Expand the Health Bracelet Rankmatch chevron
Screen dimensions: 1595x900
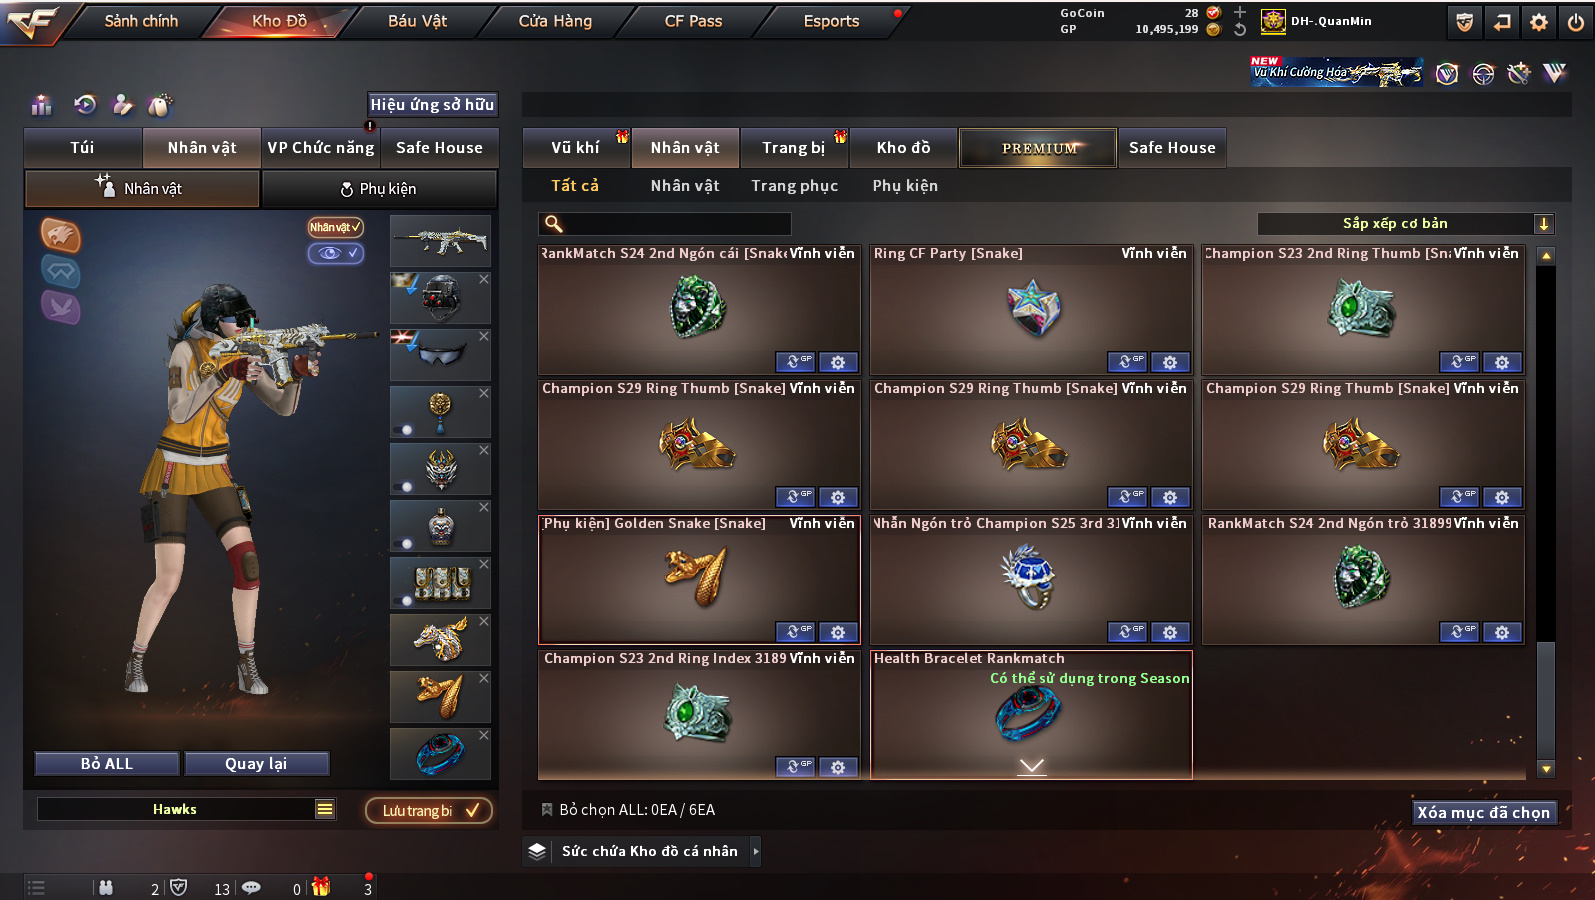click(x=1032, y=767)
